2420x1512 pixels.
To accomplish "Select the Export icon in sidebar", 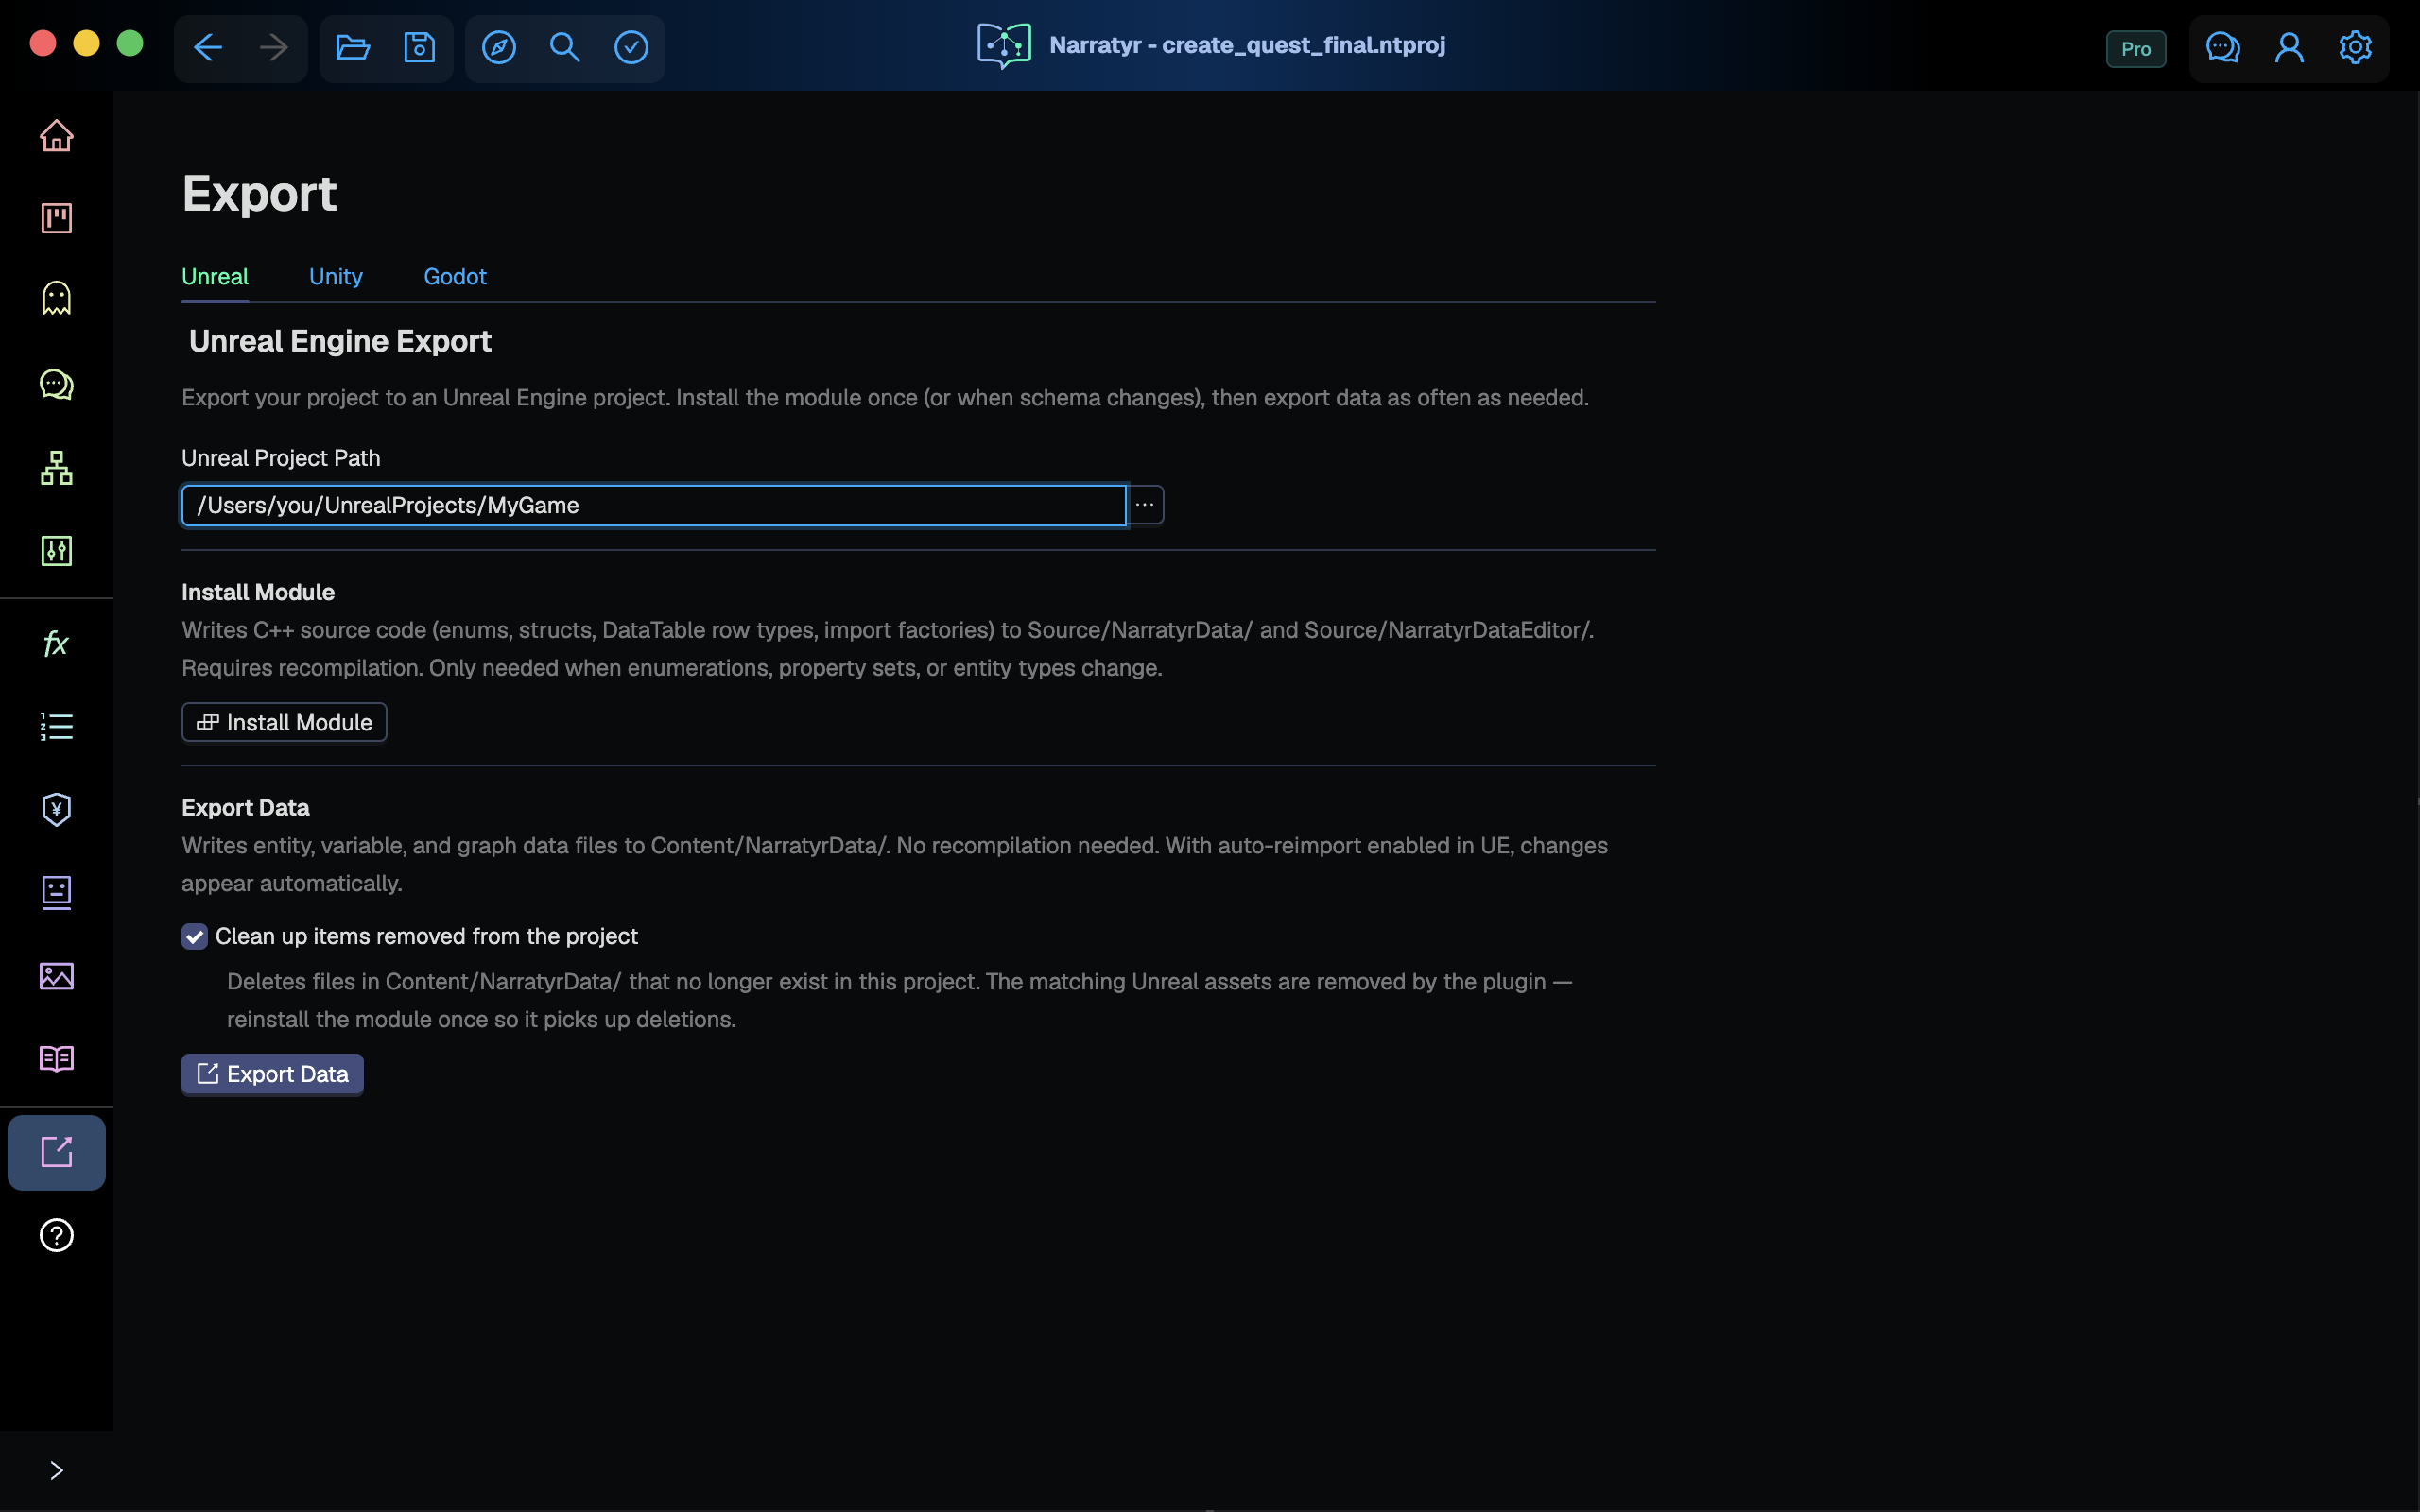I will coord(57,1152).
